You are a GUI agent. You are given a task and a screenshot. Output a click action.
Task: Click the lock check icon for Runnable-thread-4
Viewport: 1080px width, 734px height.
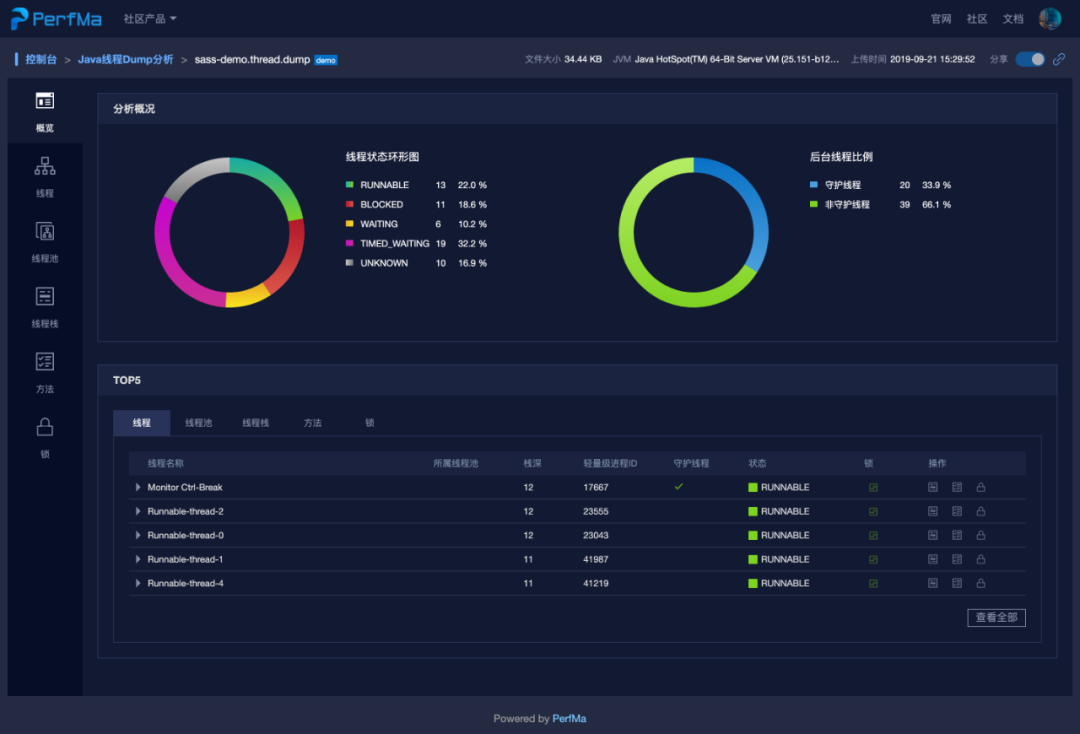tap(873, 583)
